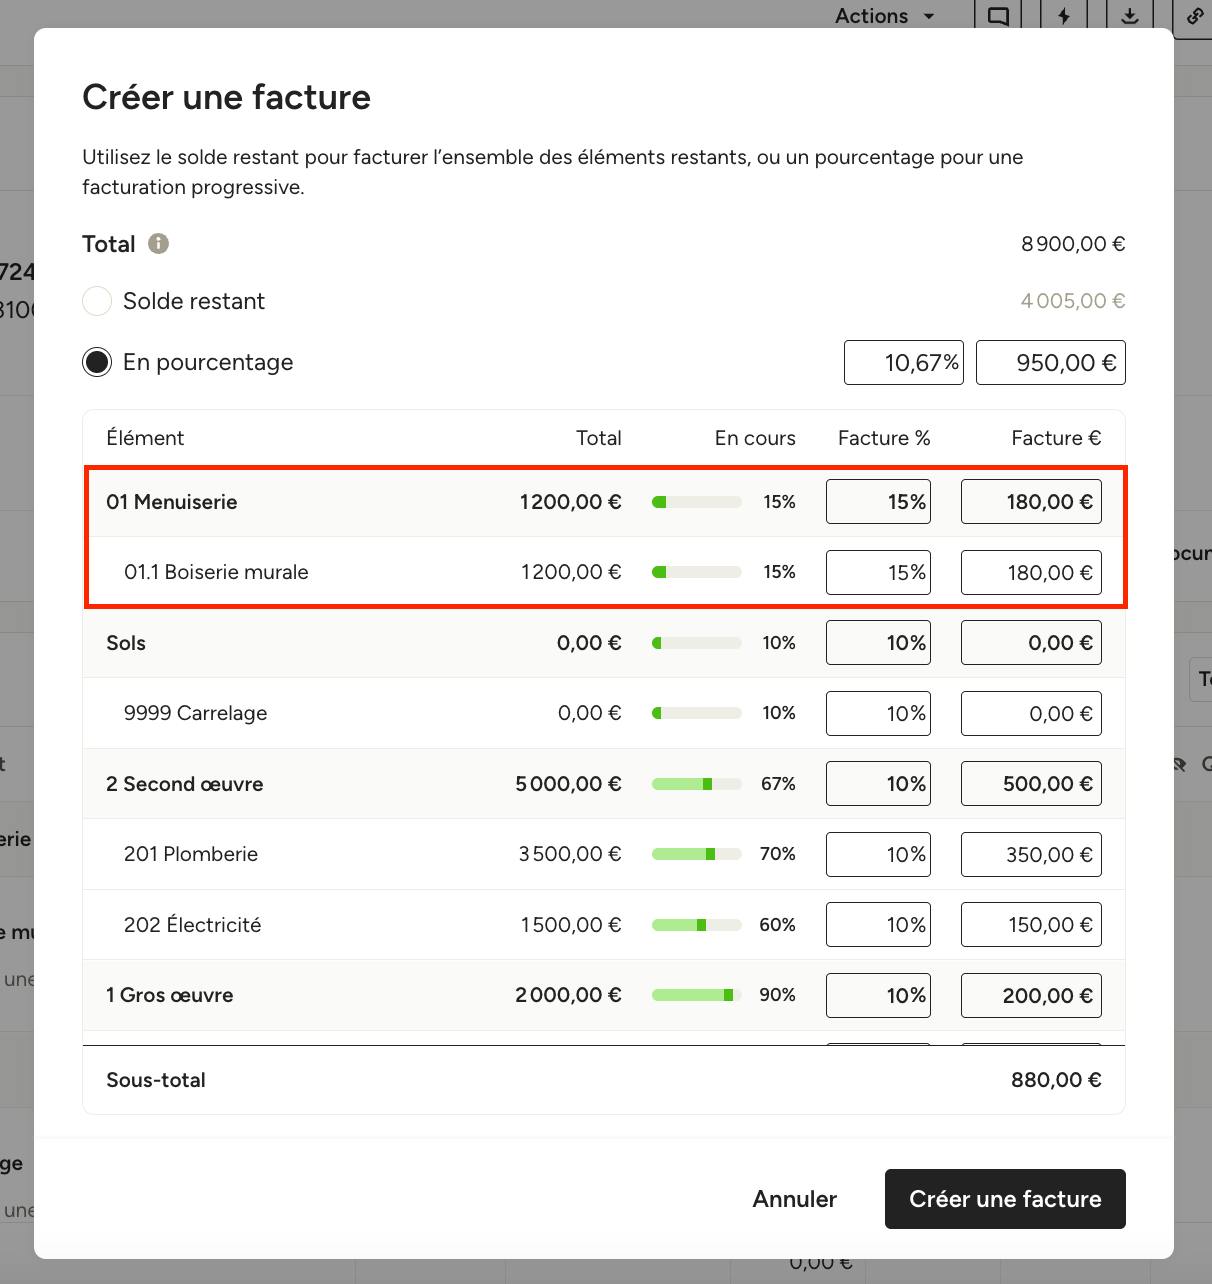
Task: Click the 9999 Carrelage row label
Action: pyautogui.click(x=195, y=713)
